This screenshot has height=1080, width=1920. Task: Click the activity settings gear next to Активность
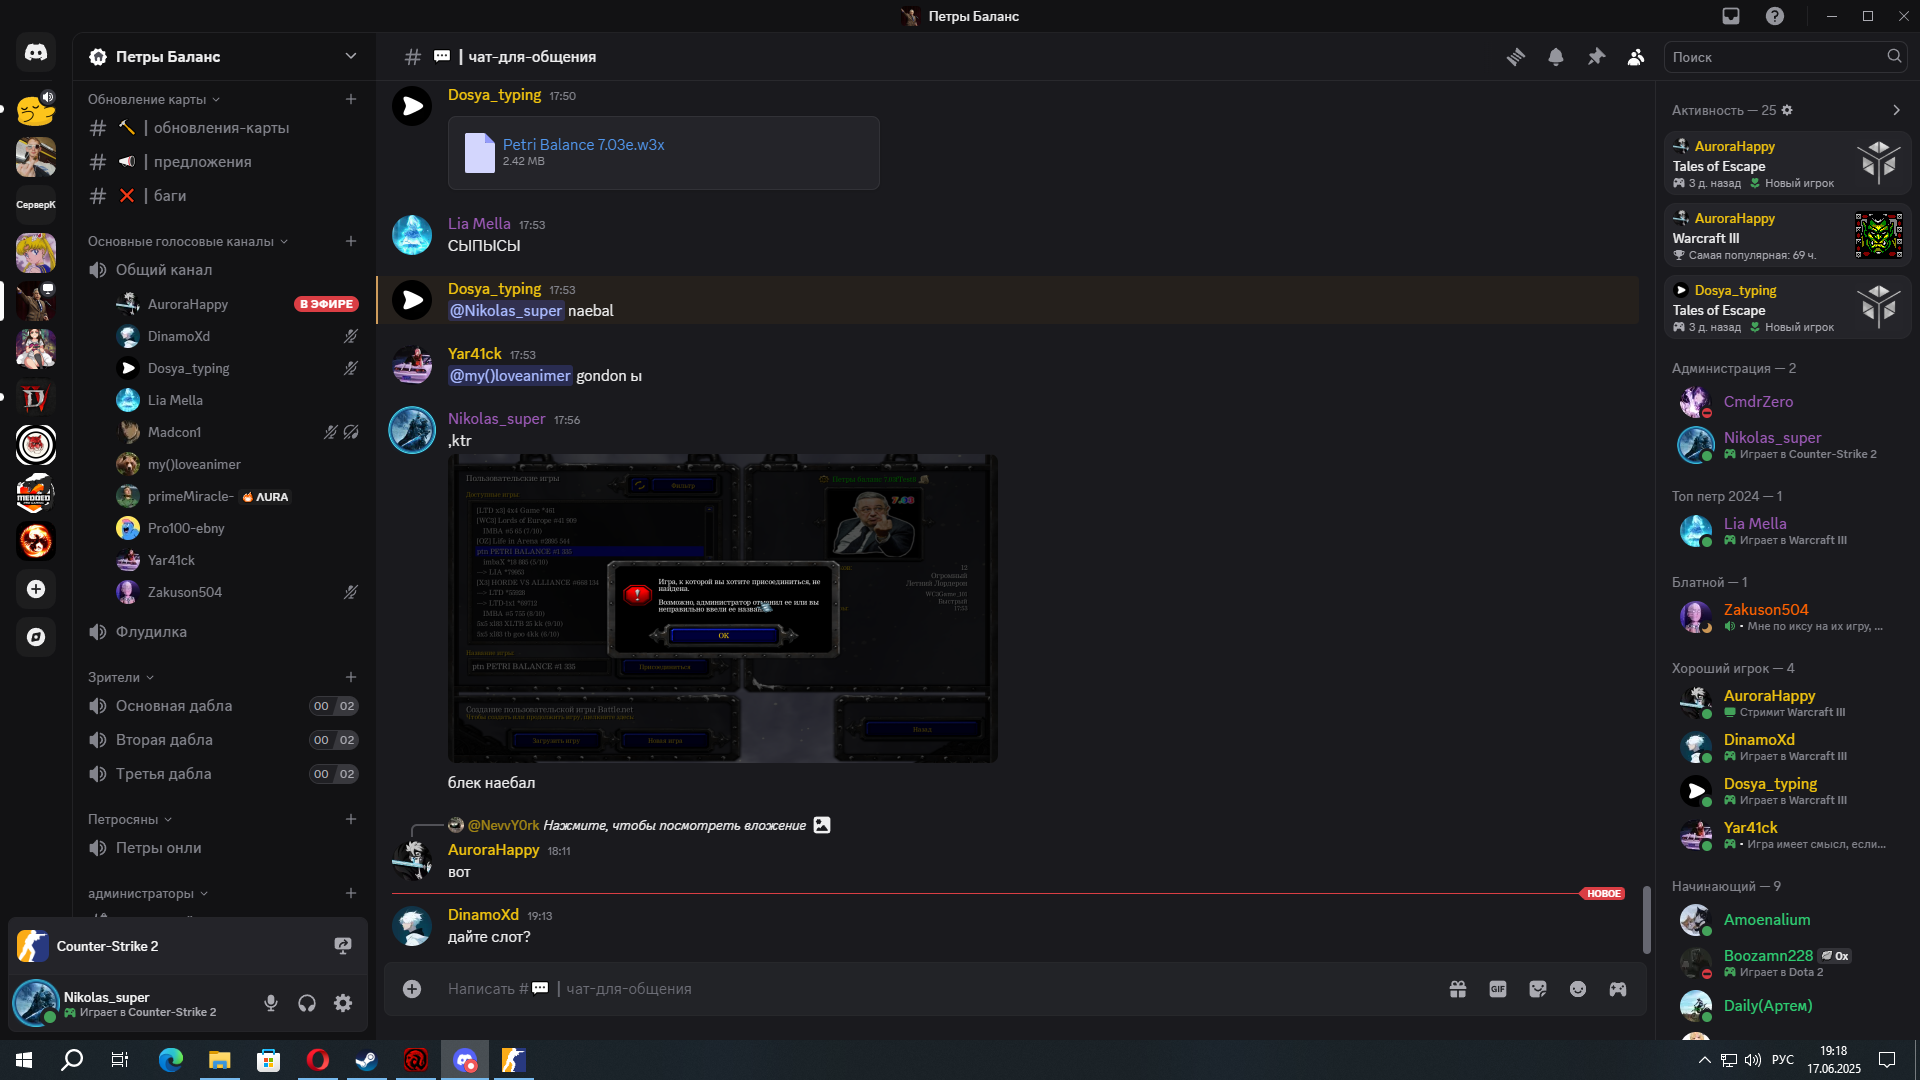1787,110
